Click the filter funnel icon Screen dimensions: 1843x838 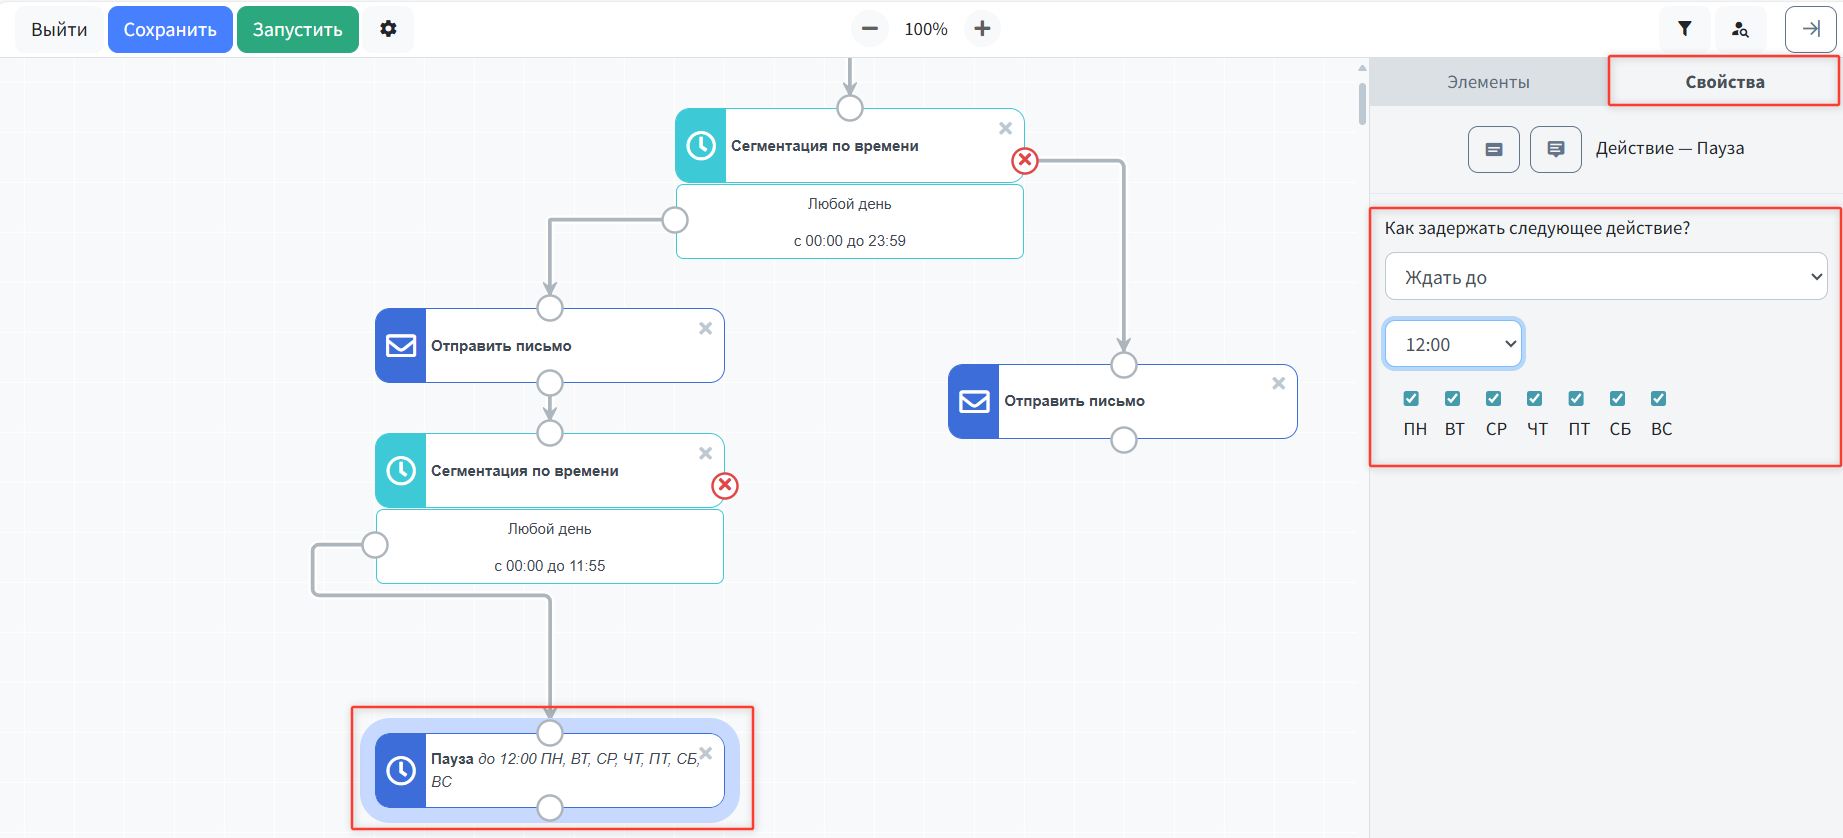click(1684, 29)
